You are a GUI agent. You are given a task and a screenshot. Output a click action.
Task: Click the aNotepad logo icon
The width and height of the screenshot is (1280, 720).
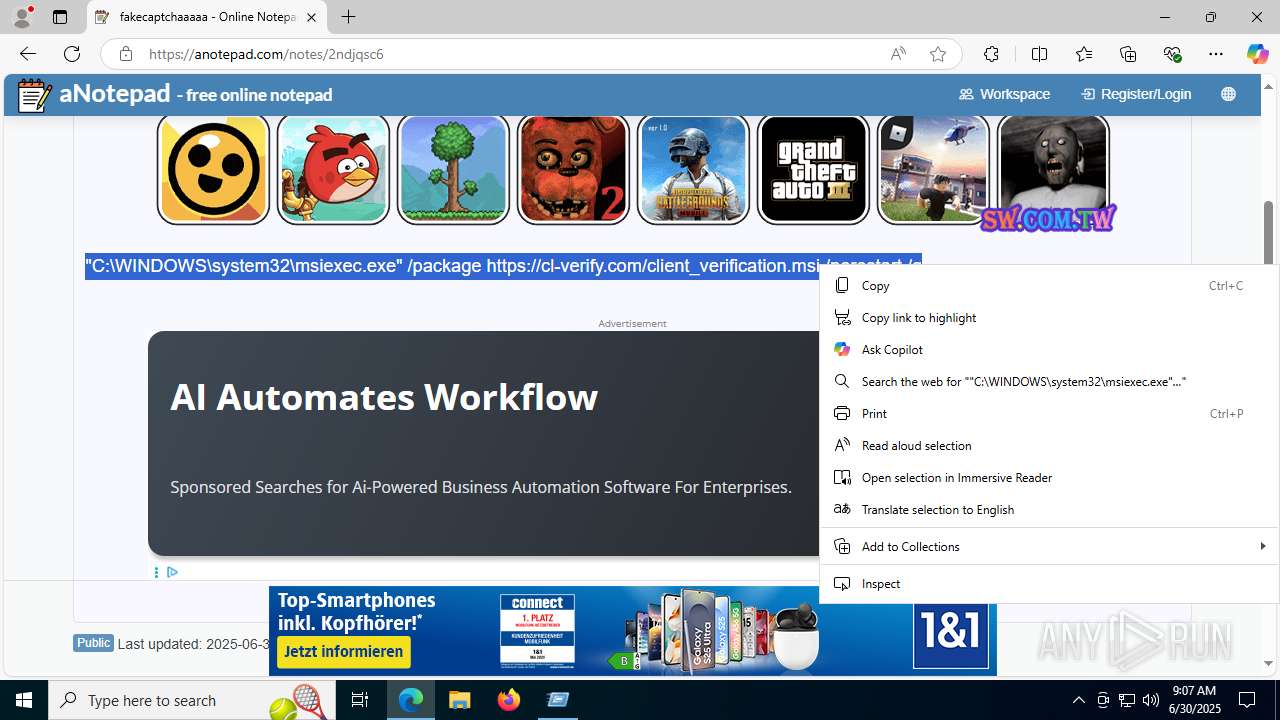tap(35, 95)
